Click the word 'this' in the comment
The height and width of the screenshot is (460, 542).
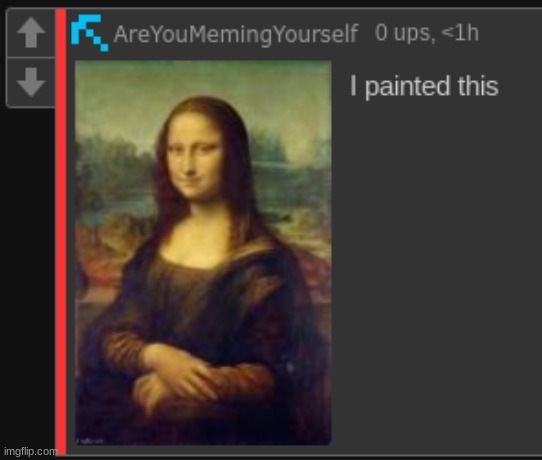pos(478,86)
